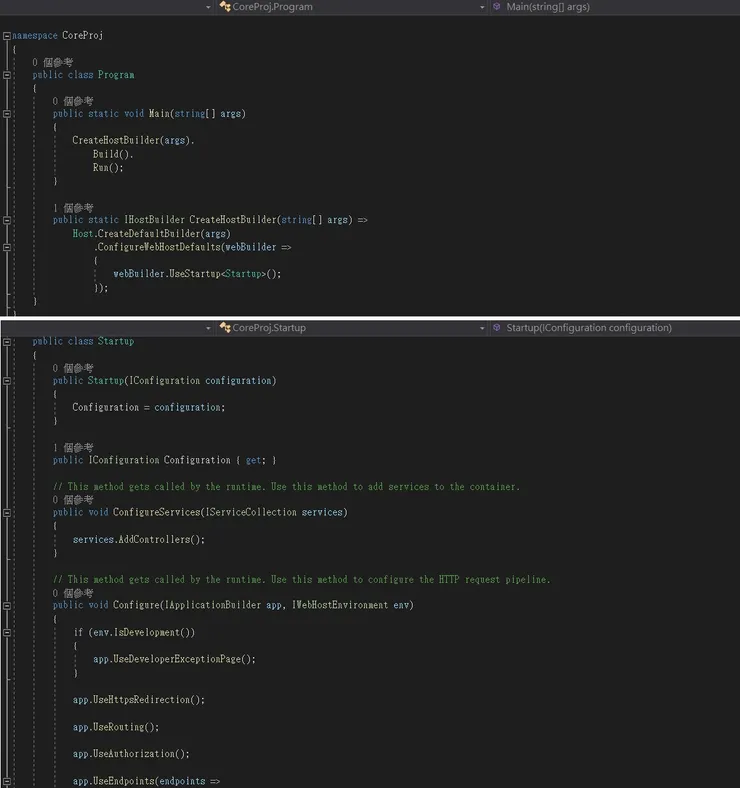Click the class icon beside CoreProj.Startup
This screenshot has height=788, width=740.
[x=225, y=328]
